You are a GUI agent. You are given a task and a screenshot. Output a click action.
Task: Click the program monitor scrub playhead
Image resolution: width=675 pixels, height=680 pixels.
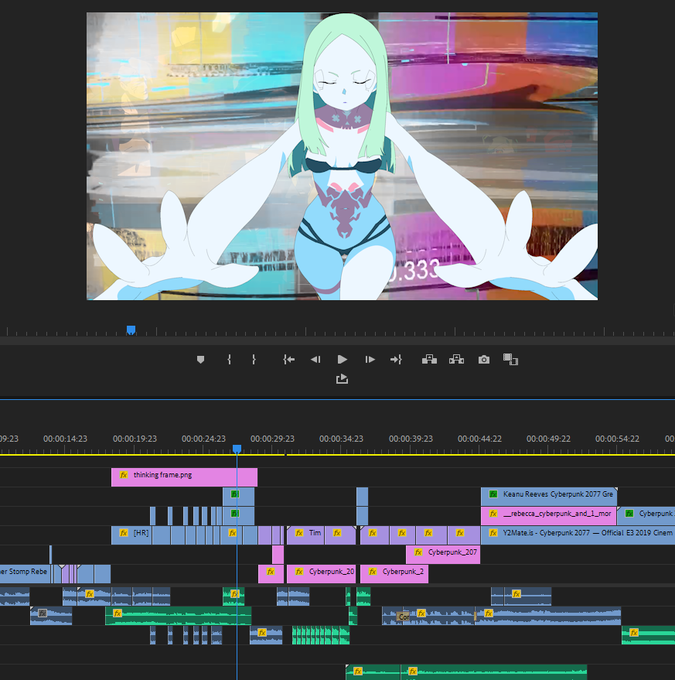pos(131,330)
